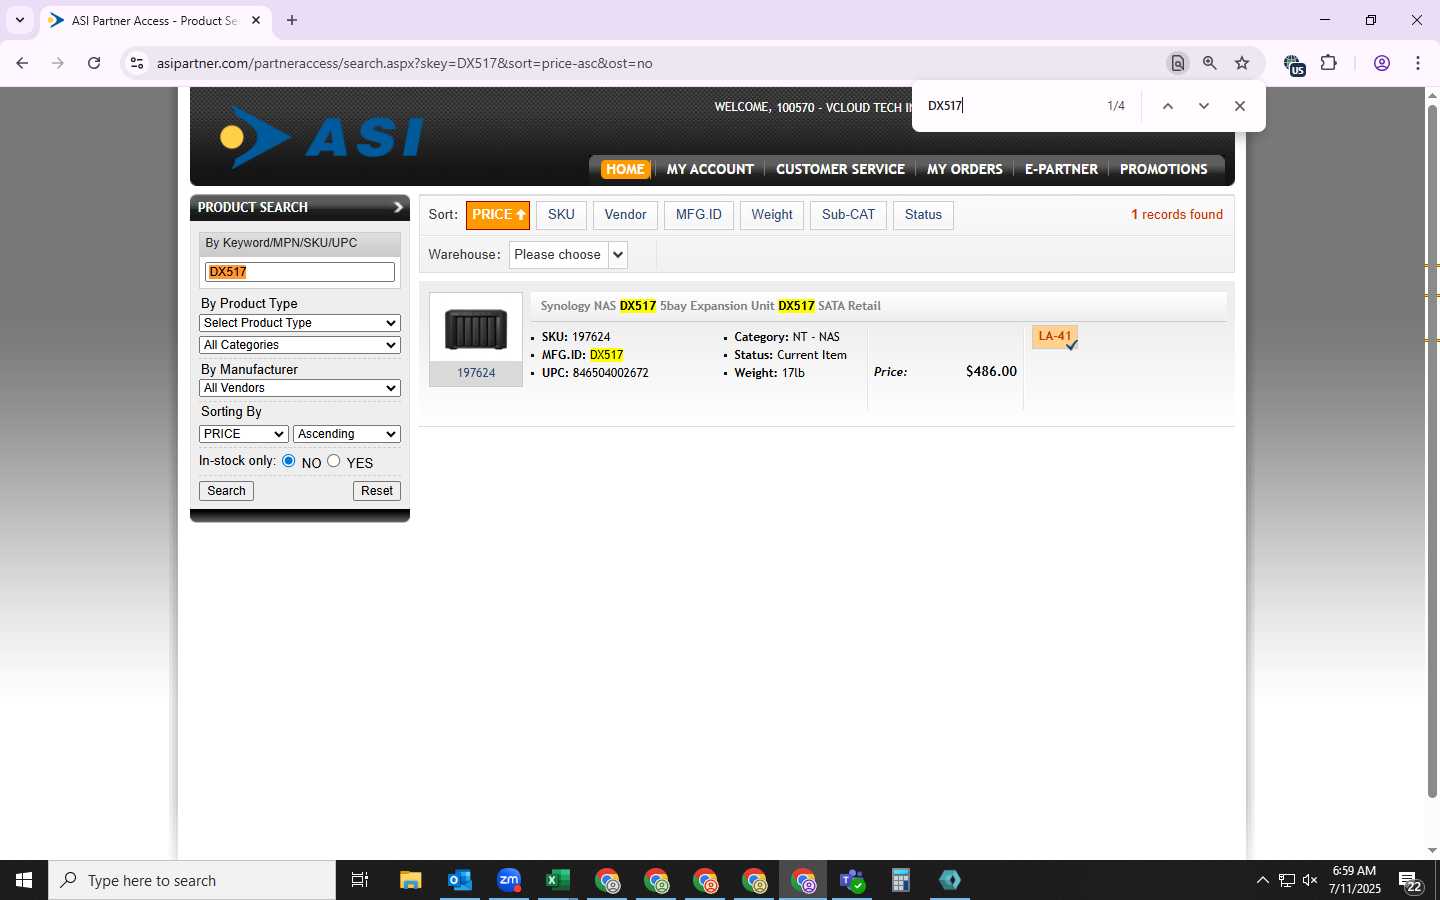Open the DX517 product thumbnail image
Viewport: 1440px width, 900px height.
[476, 328]
